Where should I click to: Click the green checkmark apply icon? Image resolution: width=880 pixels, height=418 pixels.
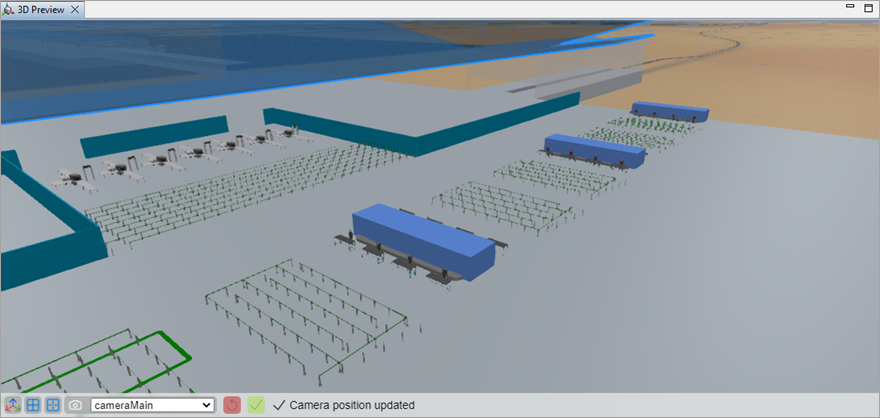(256, 405)
